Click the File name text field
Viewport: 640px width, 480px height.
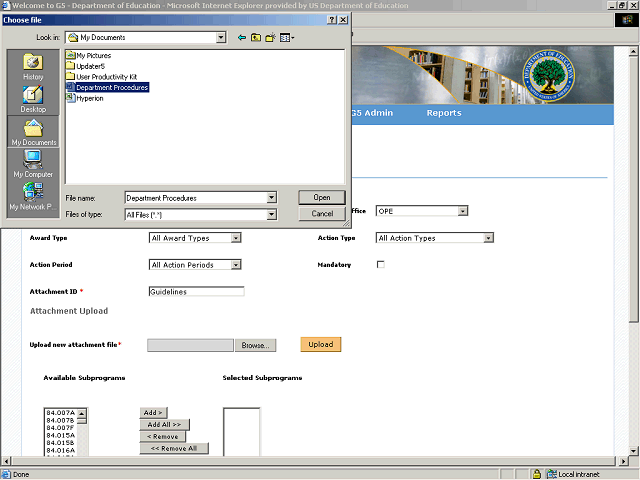[196, 198]
